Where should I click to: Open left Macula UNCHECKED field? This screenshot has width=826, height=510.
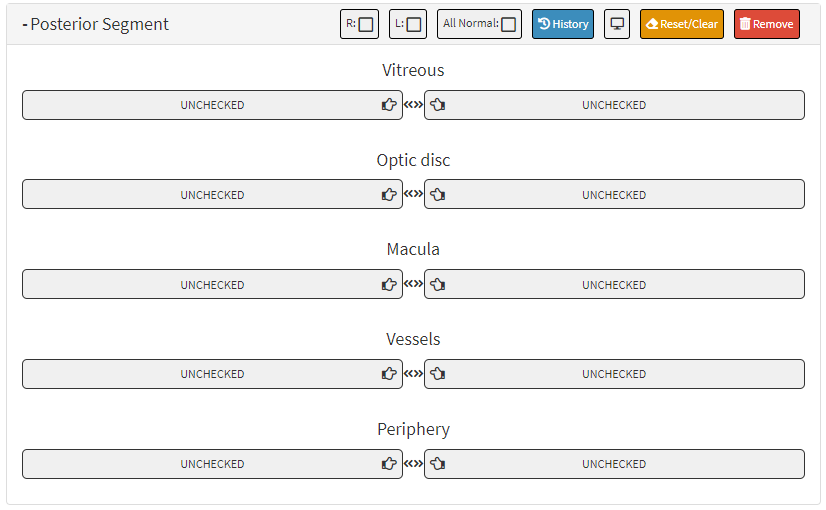[x=614, y=285]
